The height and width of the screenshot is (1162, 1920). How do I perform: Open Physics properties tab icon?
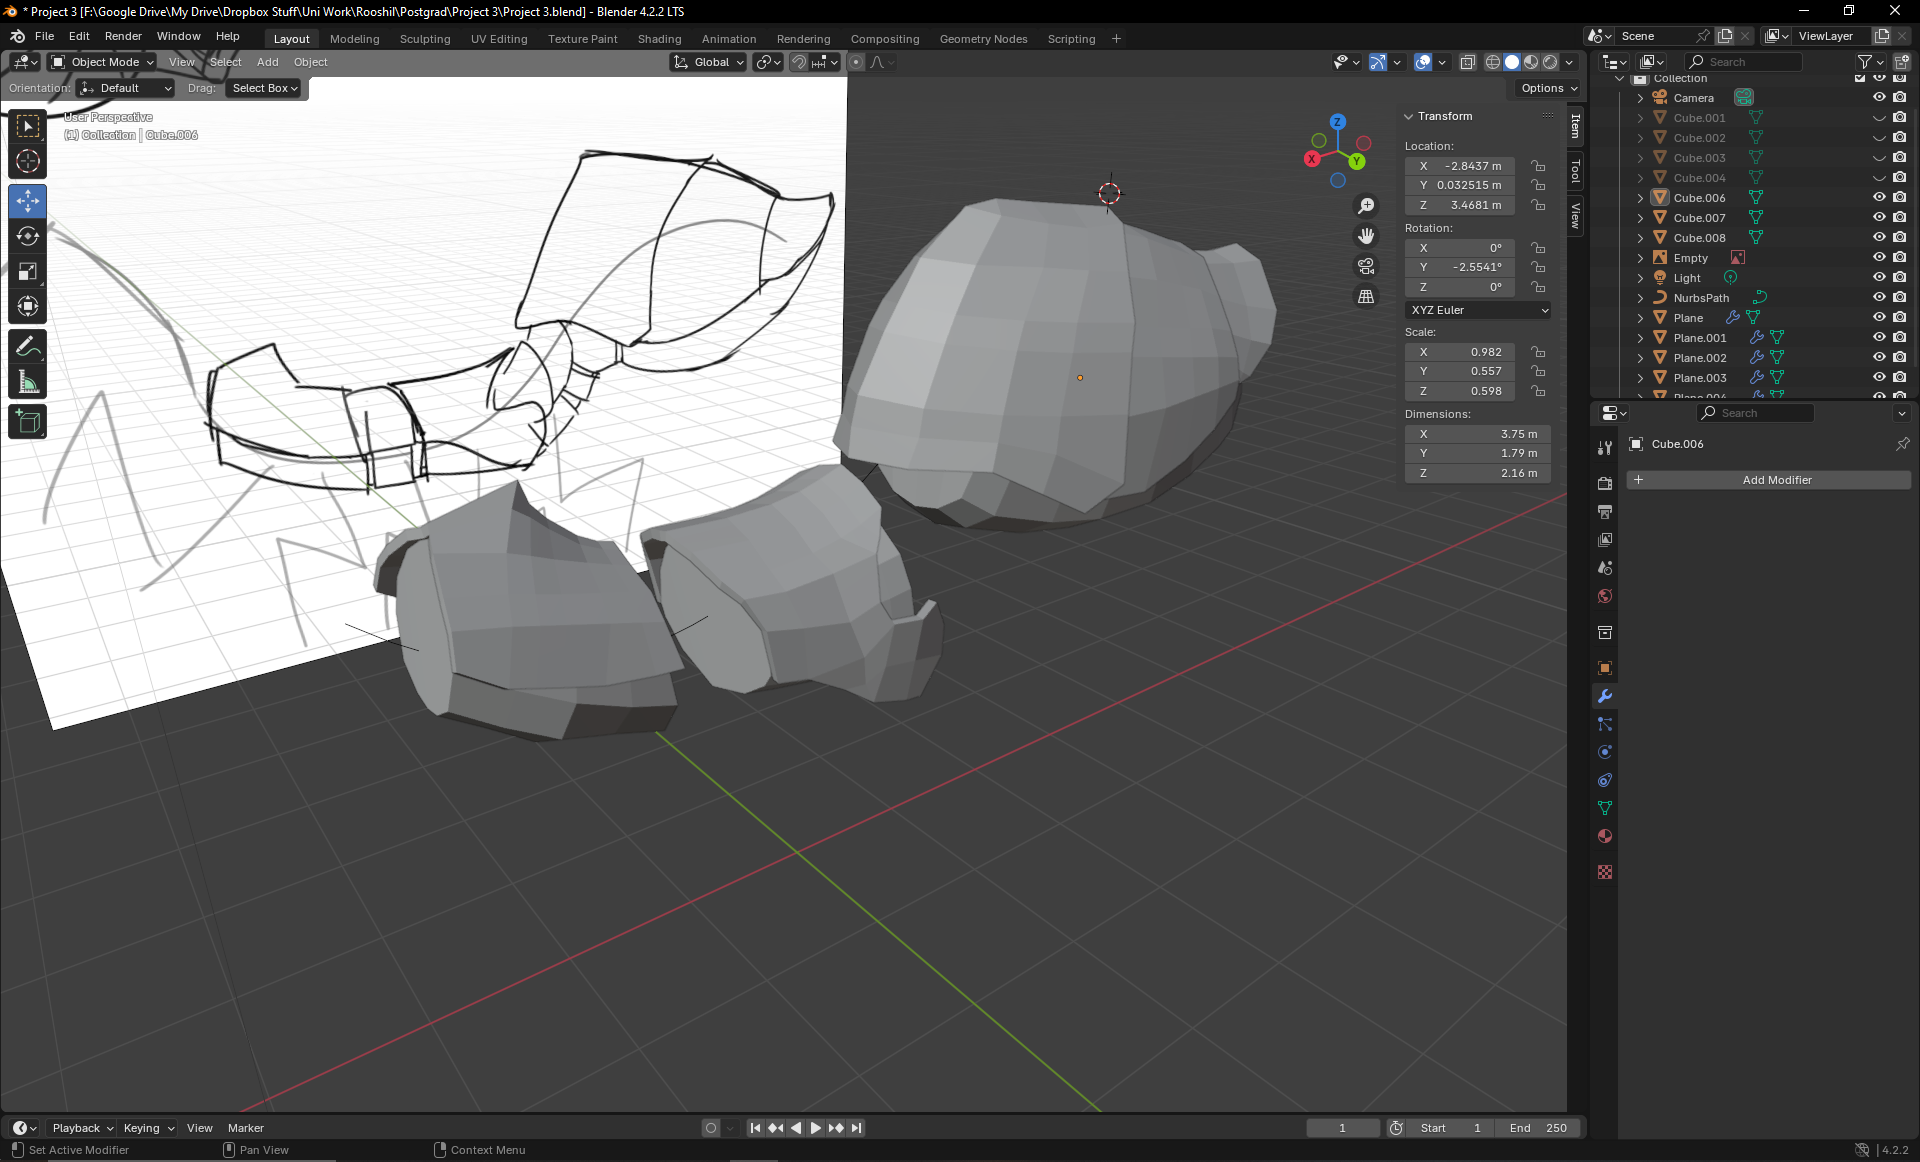pos(1605,752)
